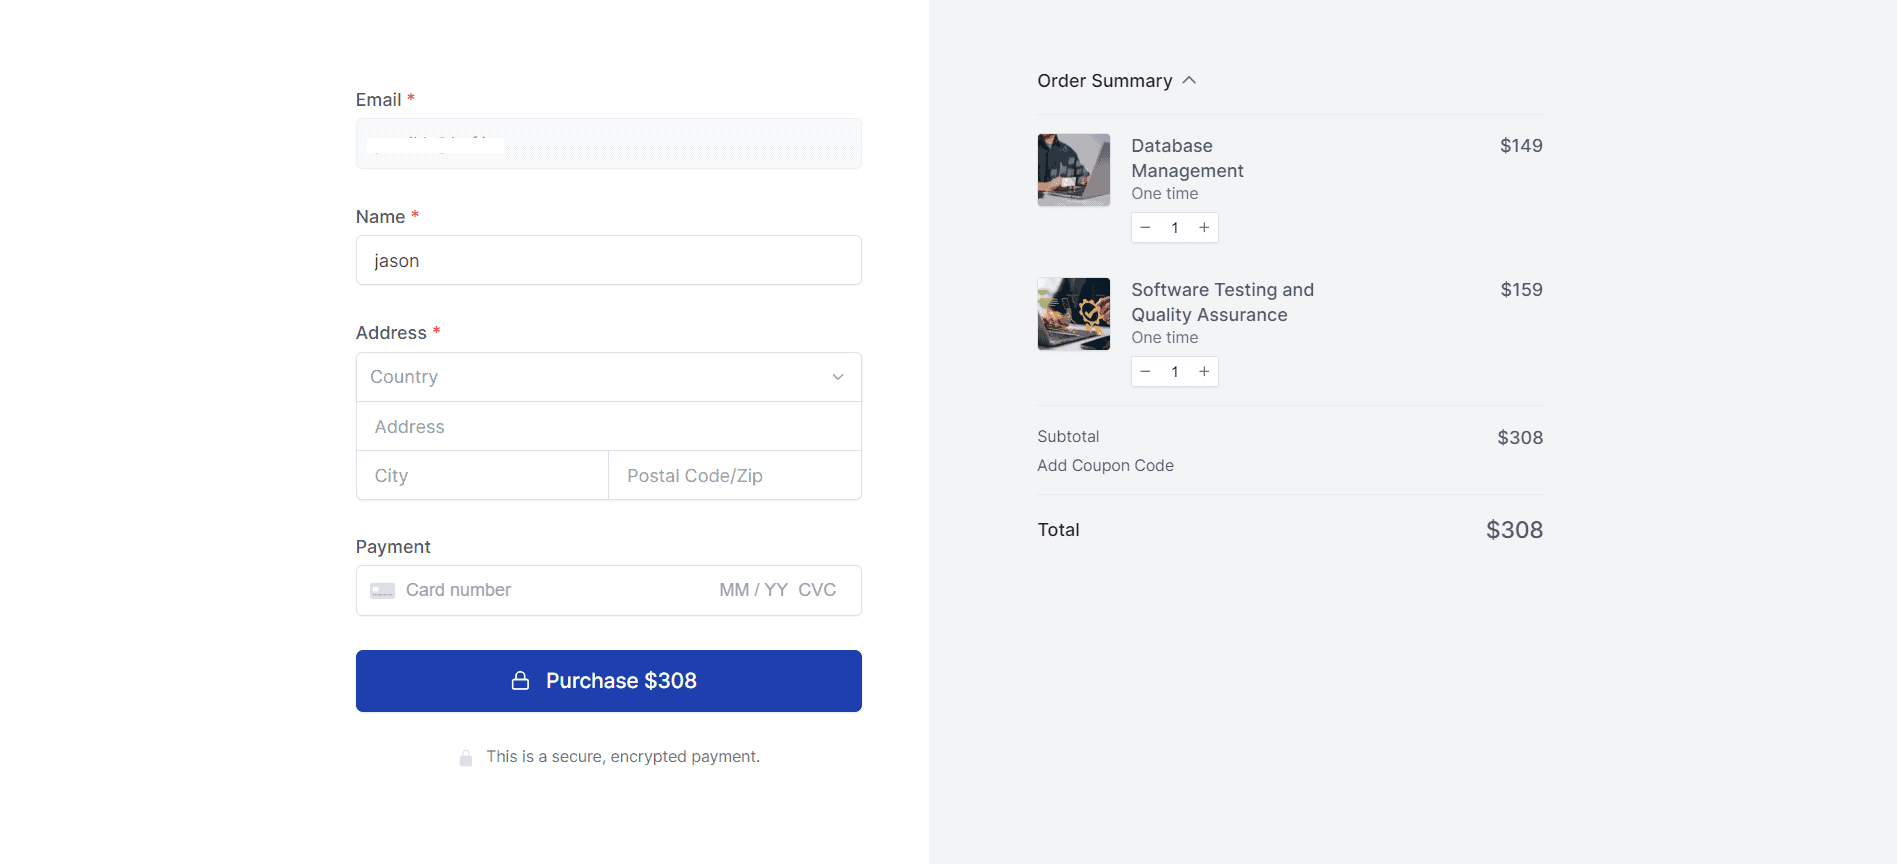Viewport: 1897px width, 864px height.
Task: Select the street Address input
Action: tap(608, 427)
